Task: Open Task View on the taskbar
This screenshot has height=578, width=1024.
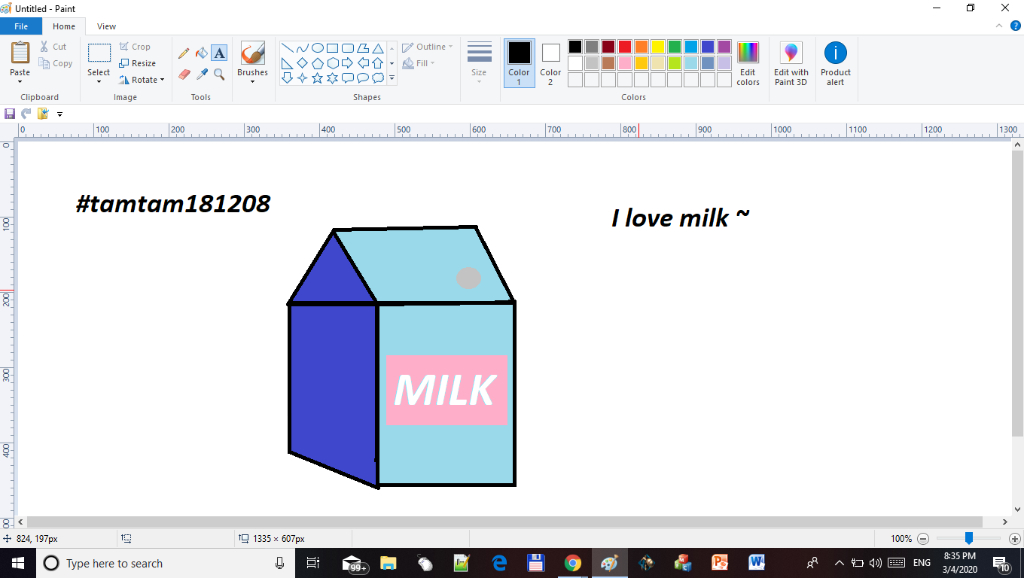Action: (x=313, y=563)
